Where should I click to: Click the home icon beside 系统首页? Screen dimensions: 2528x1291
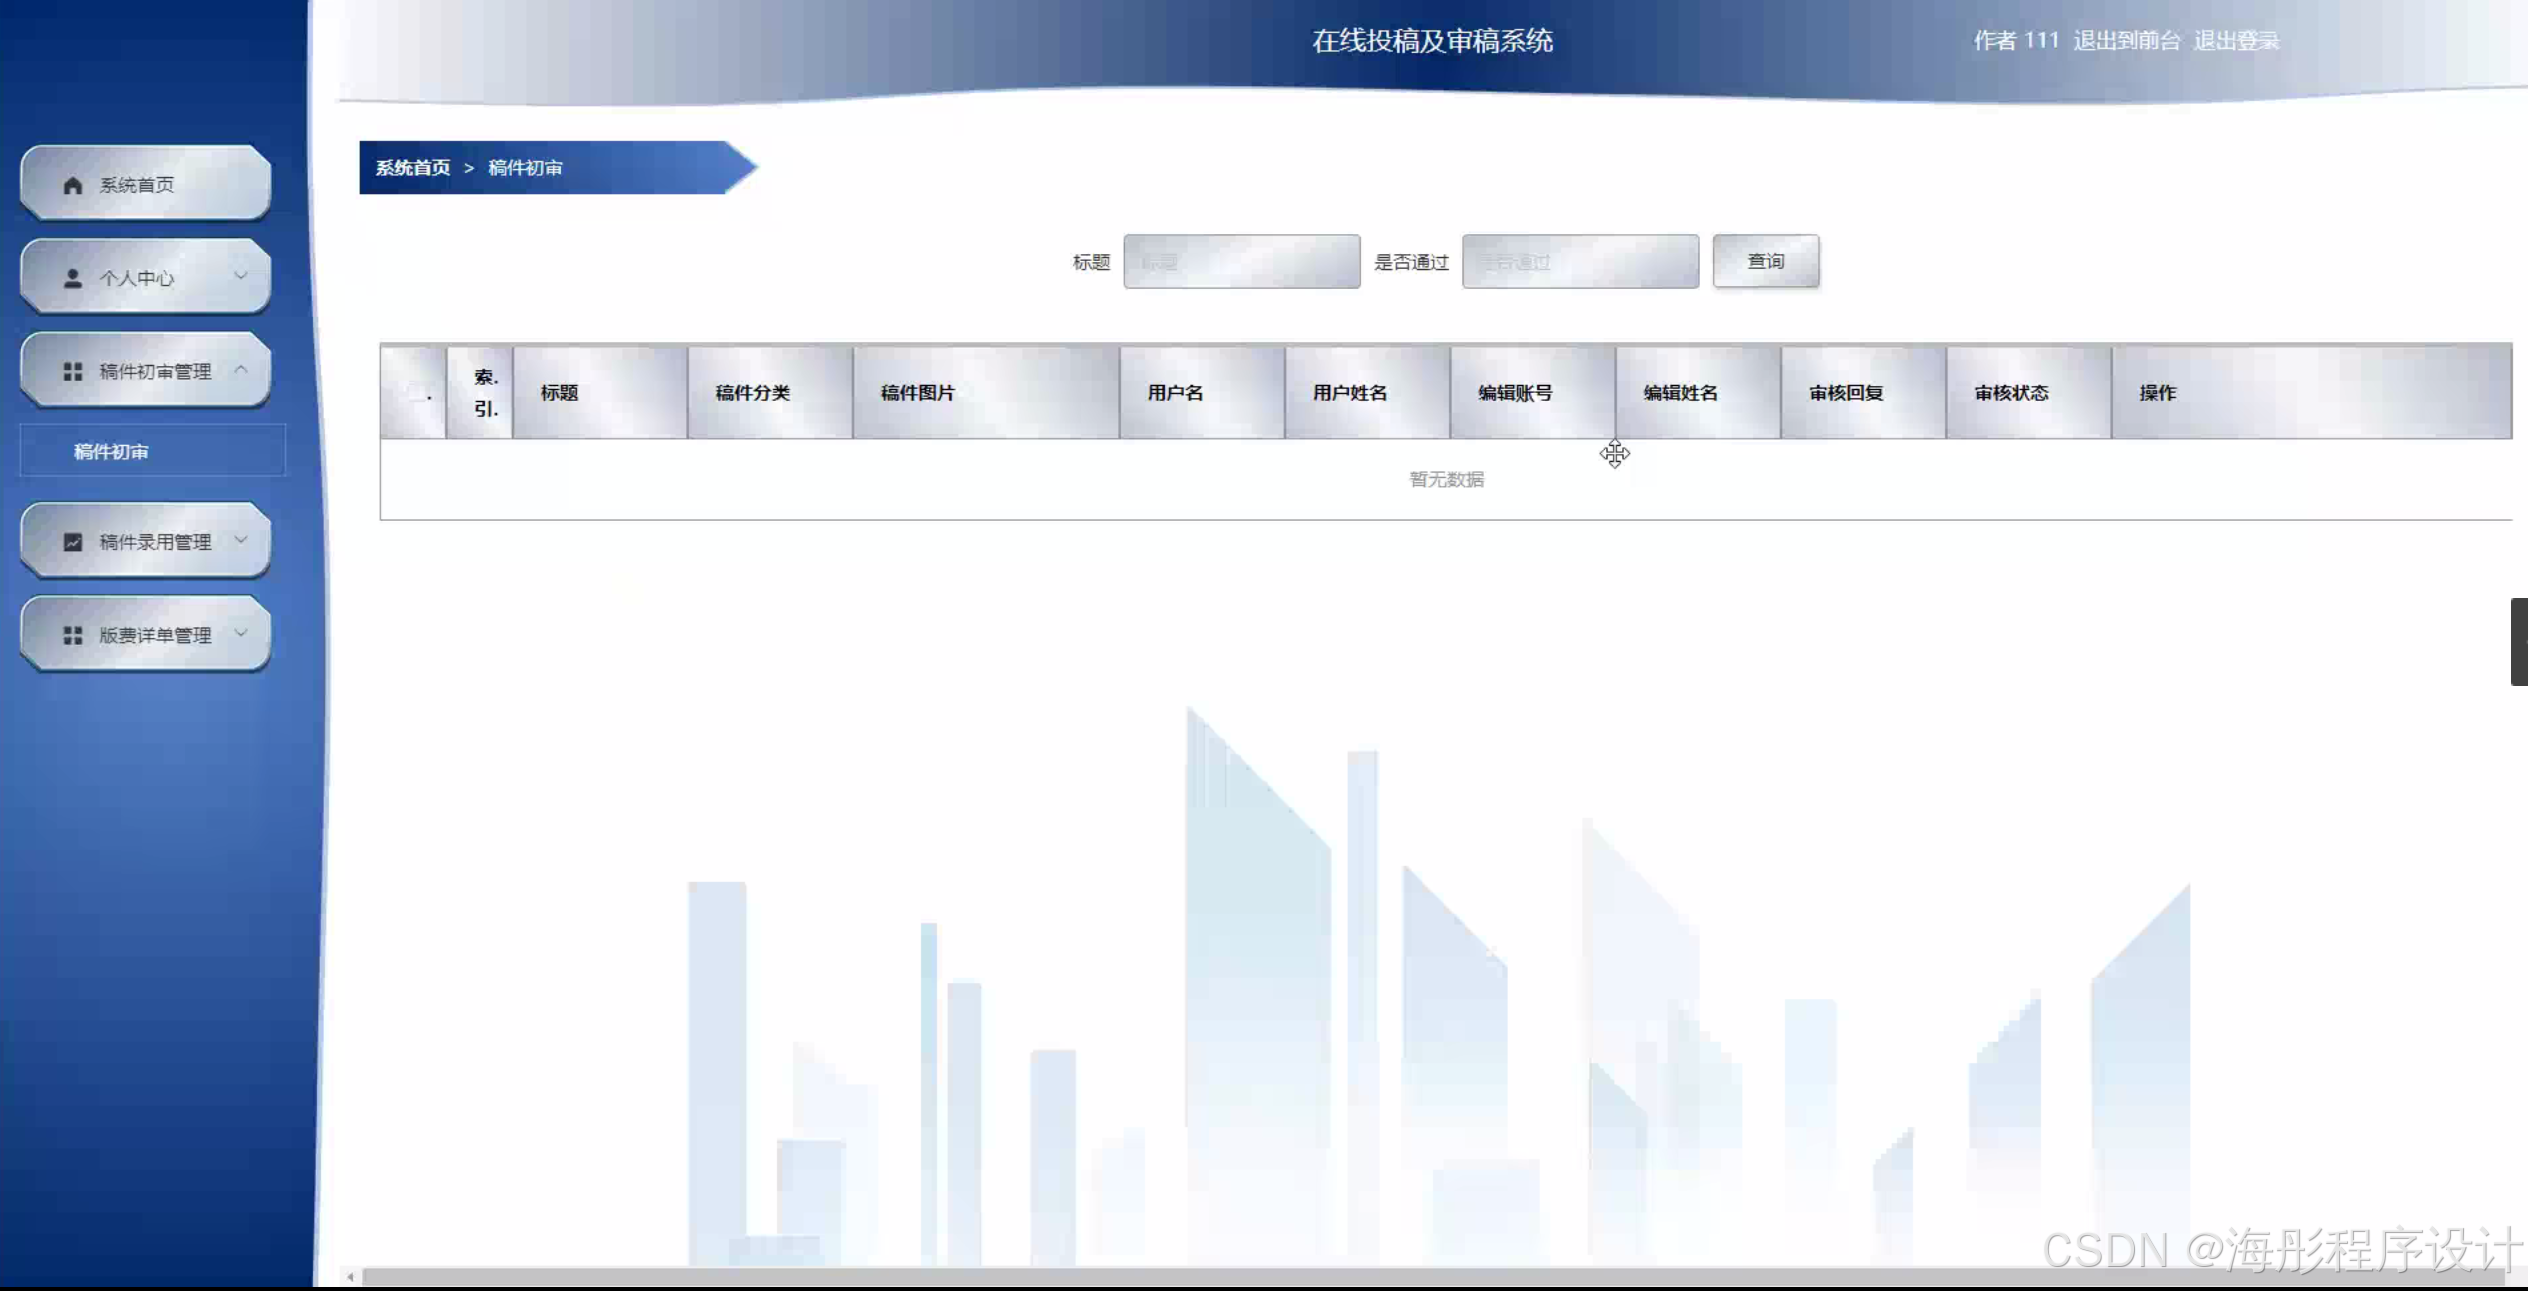coord(72,185)
